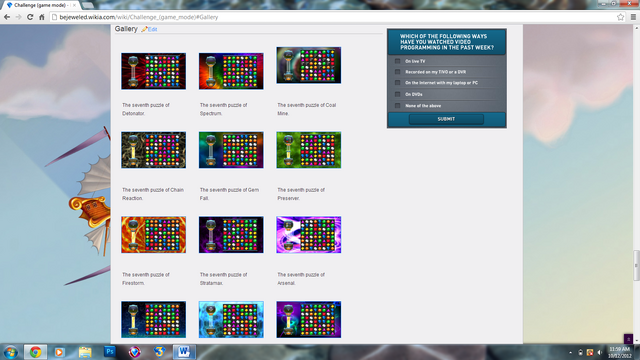Open the Preserver seventh puzzle thumbnail
Screen dimensions: 640x360
(x=309, y=150)
